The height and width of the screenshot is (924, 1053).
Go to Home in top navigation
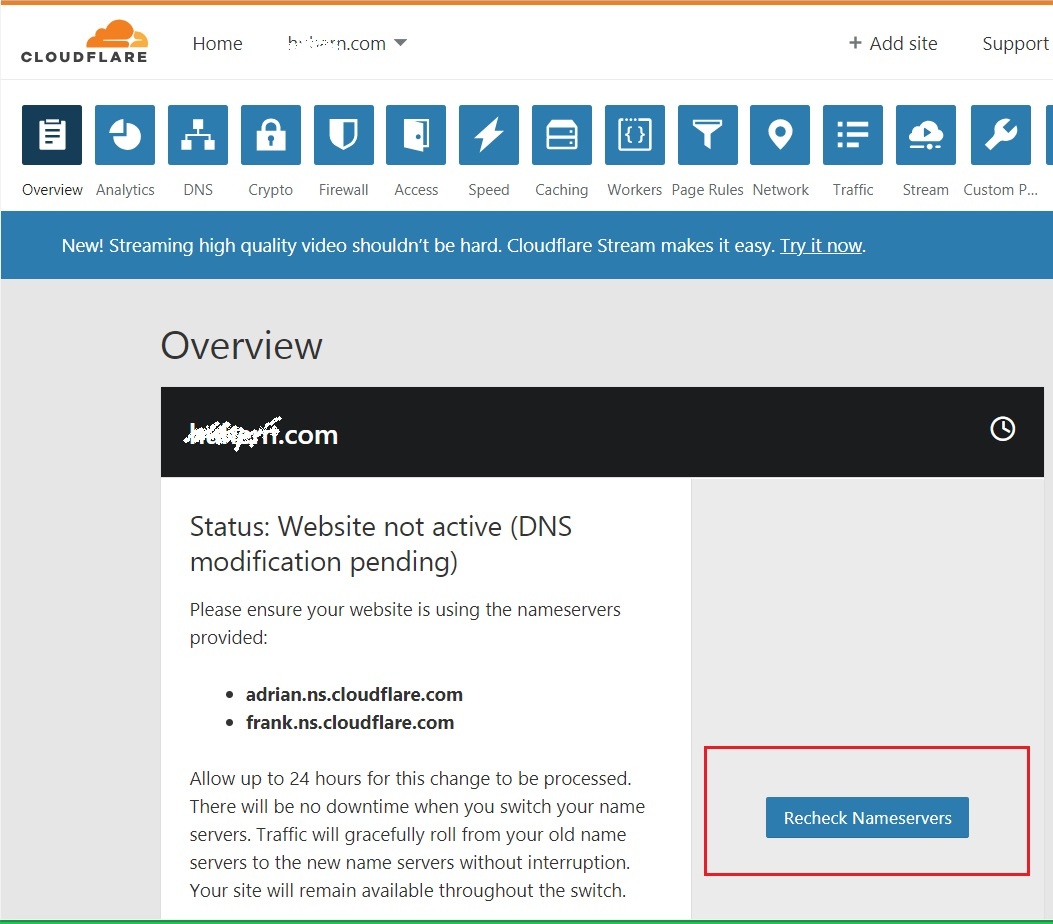tap(218, 44)
